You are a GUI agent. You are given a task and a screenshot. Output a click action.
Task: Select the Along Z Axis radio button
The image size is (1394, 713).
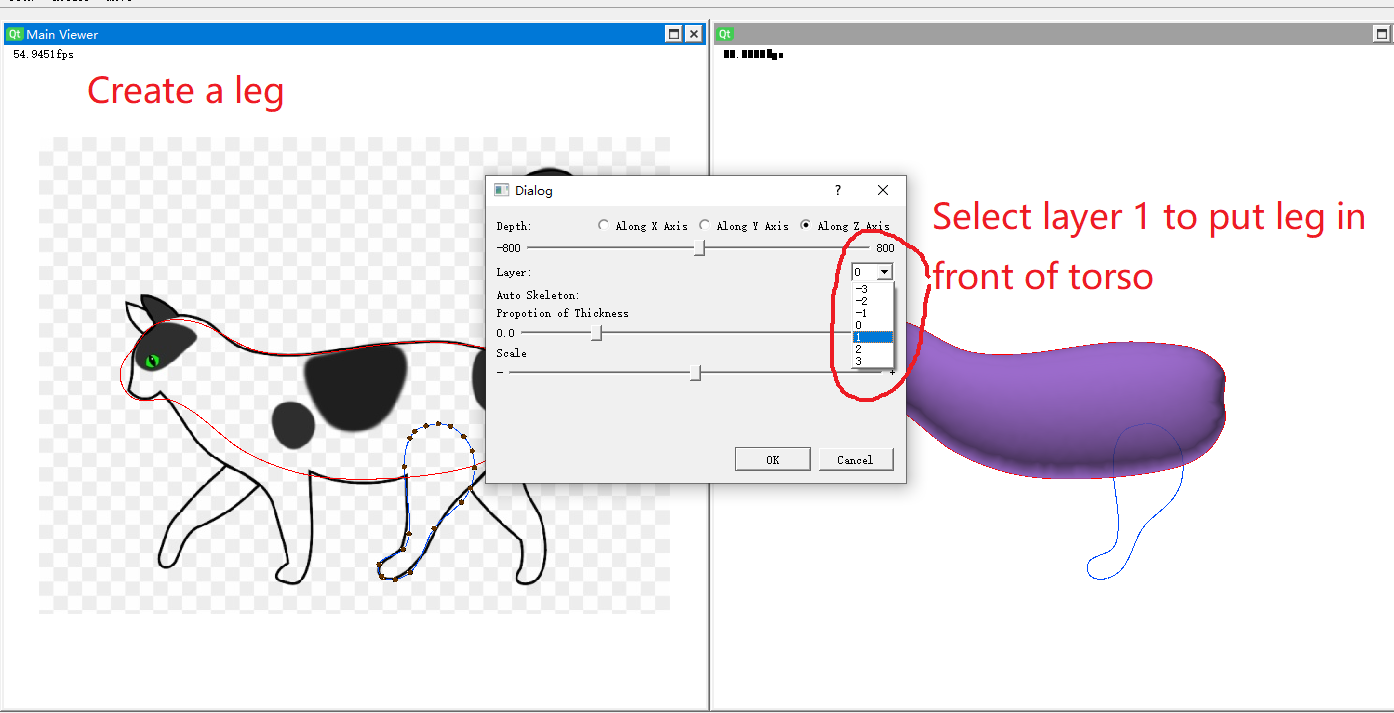806,226
